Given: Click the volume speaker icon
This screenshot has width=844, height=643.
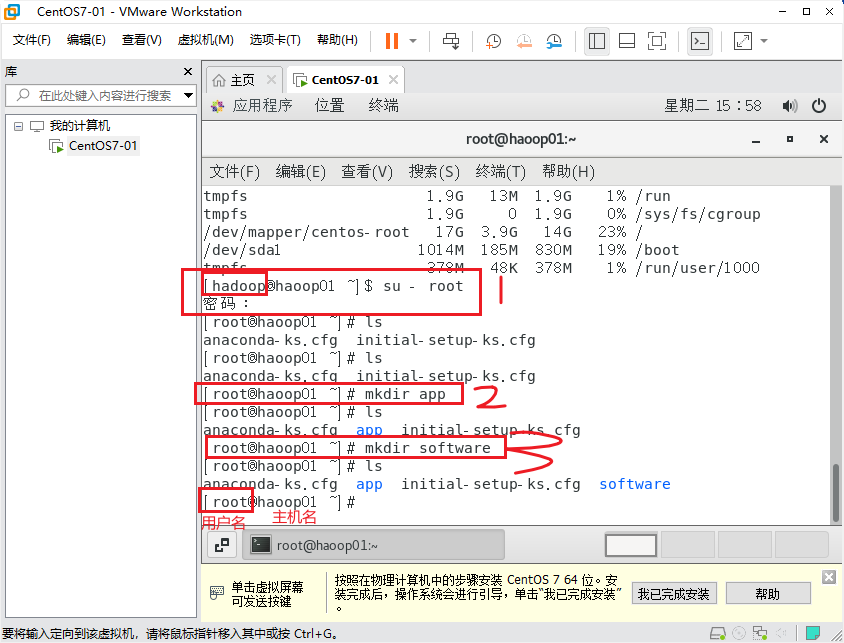Looking at the screenshot, I should pyautogui.click(x=790, y=105).
